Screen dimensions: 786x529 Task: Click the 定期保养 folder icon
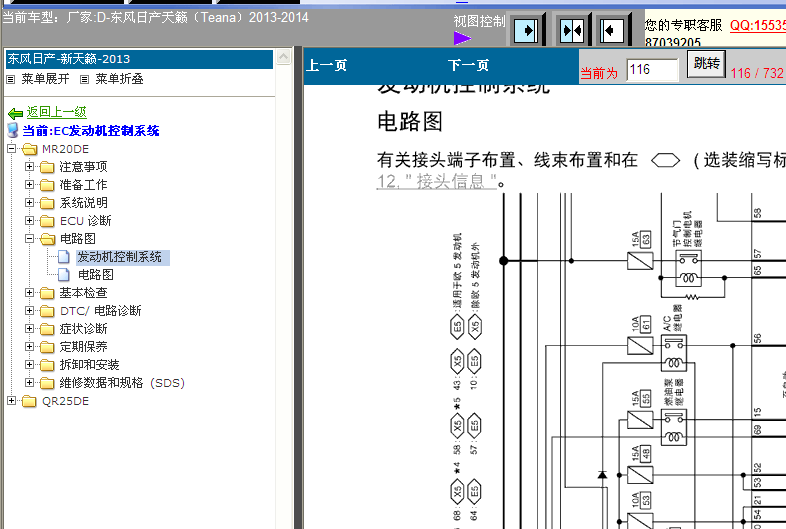47,347
